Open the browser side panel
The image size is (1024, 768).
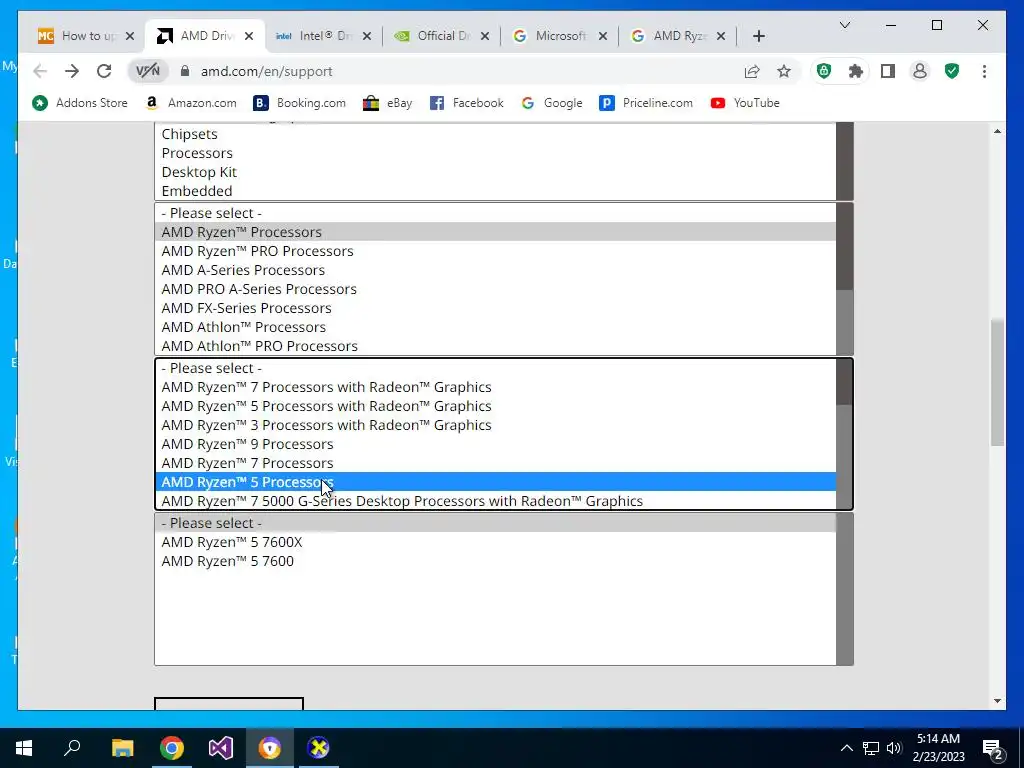pyautogui.click(x=888, y=71)
